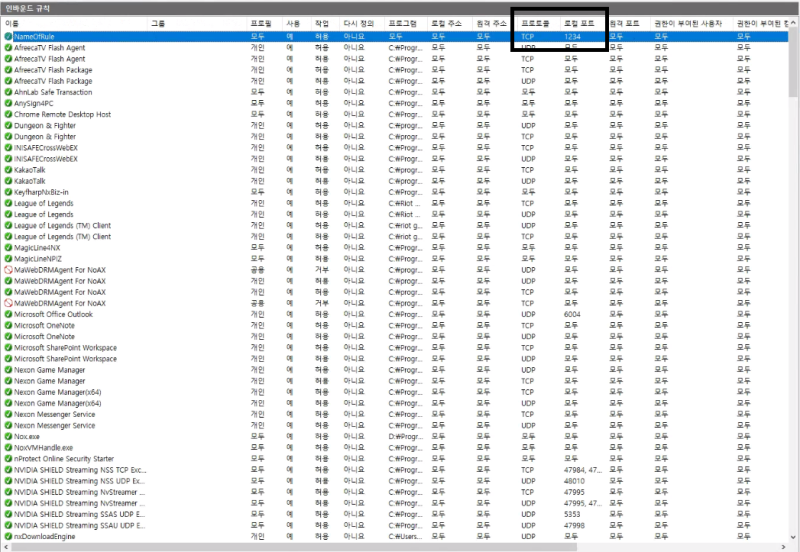Click the green check icon for NameOfRule
800x552 pixels.
[8, 37]
